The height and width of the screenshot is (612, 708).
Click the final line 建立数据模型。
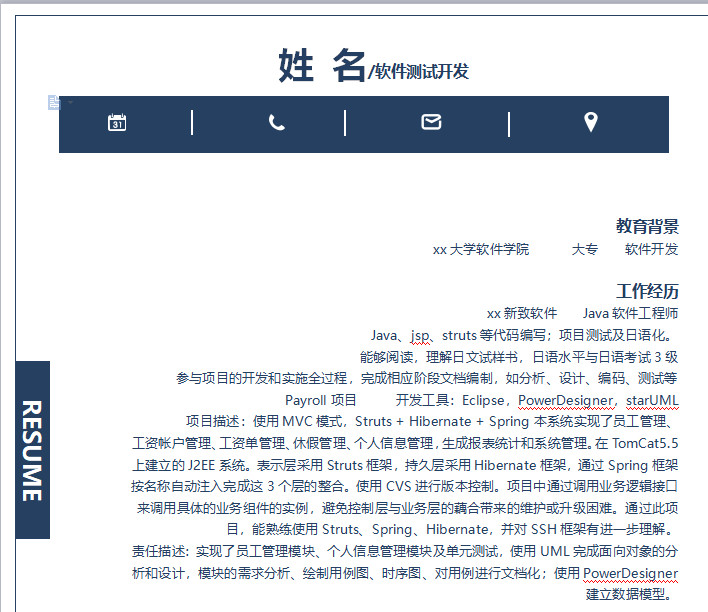click(x=630, y=594)
